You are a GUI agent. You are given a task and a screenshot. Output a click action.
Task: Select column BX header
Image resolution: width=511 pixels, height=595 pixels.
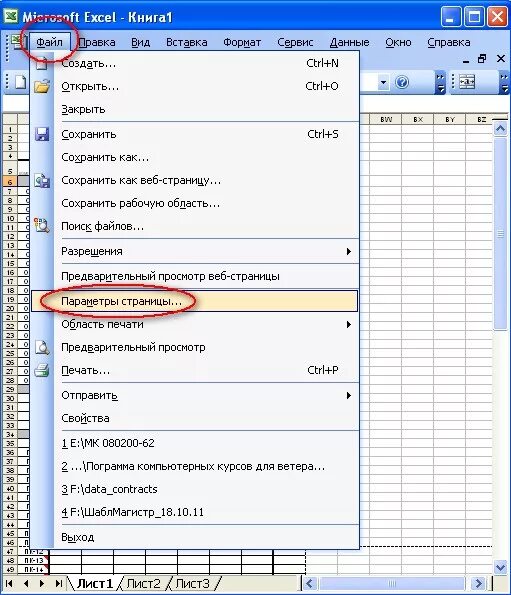coord(418,120)
